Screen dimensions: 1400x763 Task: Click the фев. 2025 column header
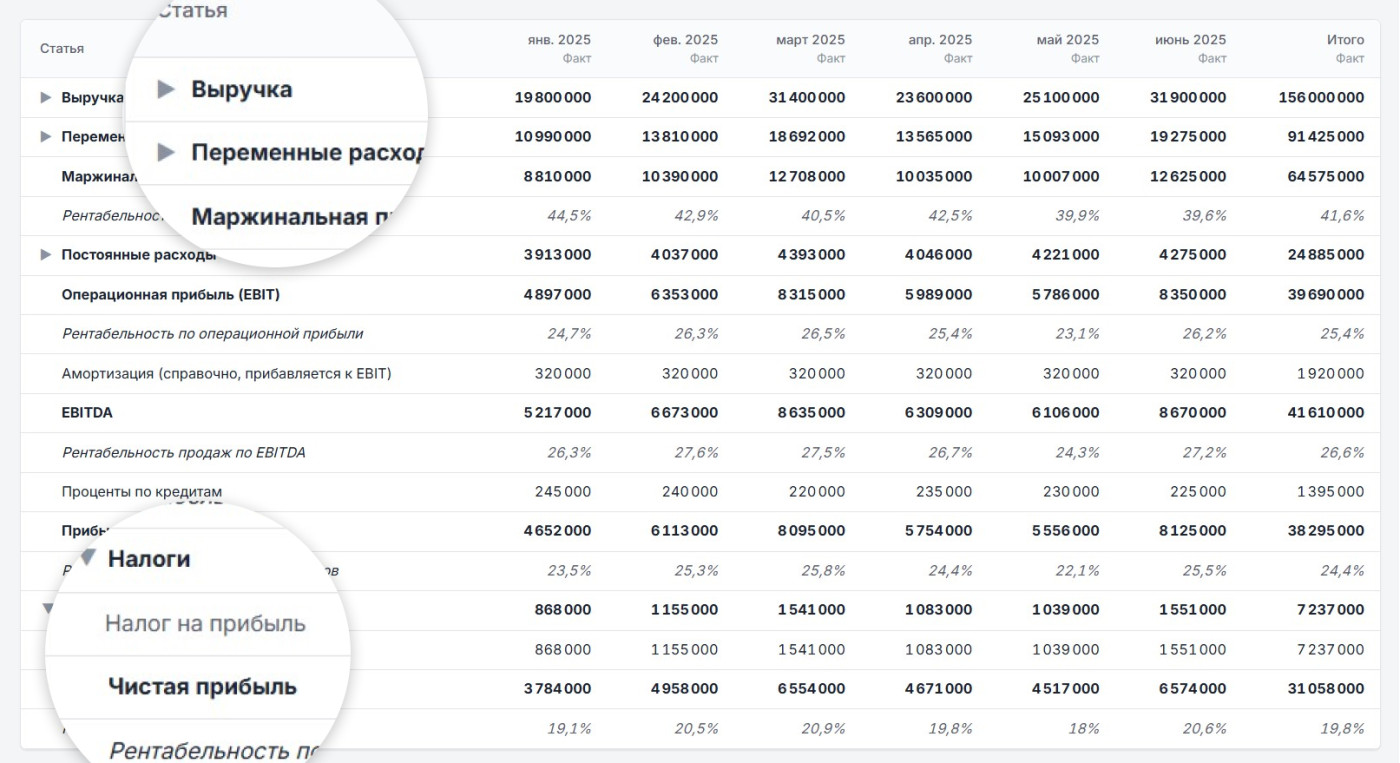[x=686, y=40]
